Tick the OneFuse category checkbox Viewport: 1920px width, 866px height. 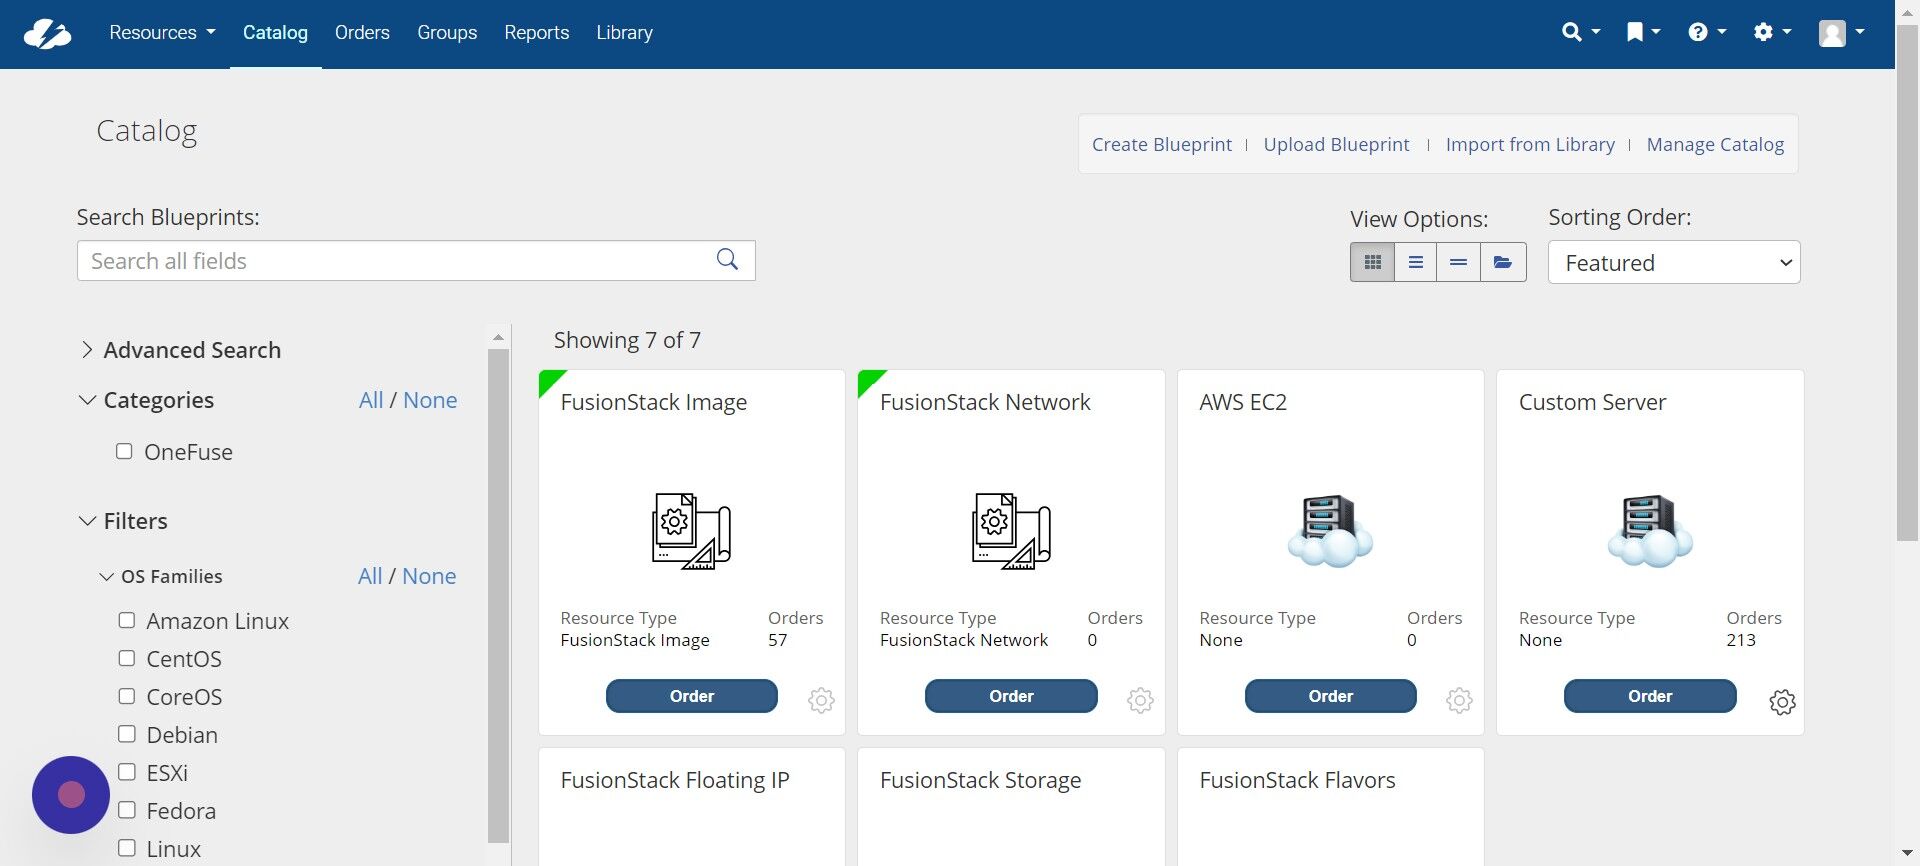(124, 451)
